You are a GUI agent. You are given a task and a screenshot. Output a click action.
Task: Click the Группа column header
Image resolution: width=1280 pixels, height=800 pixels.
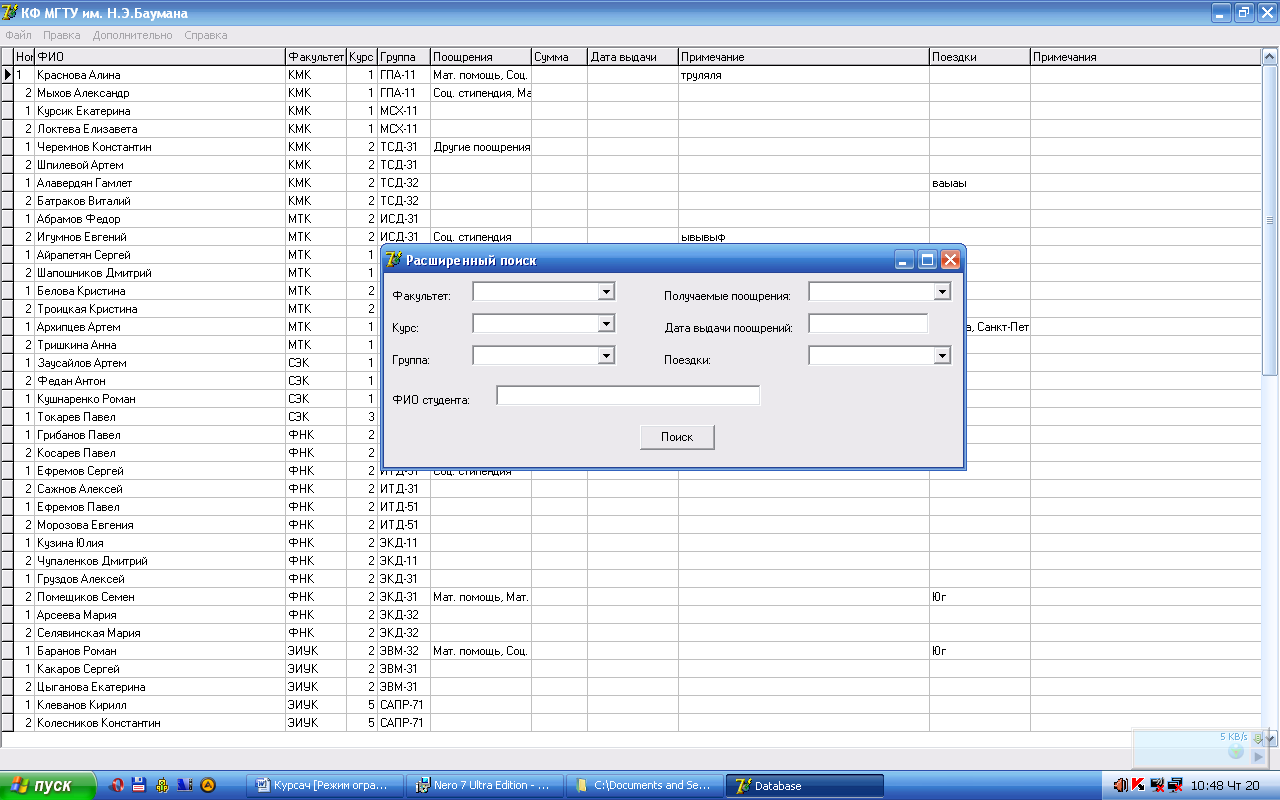pos(404,57)
